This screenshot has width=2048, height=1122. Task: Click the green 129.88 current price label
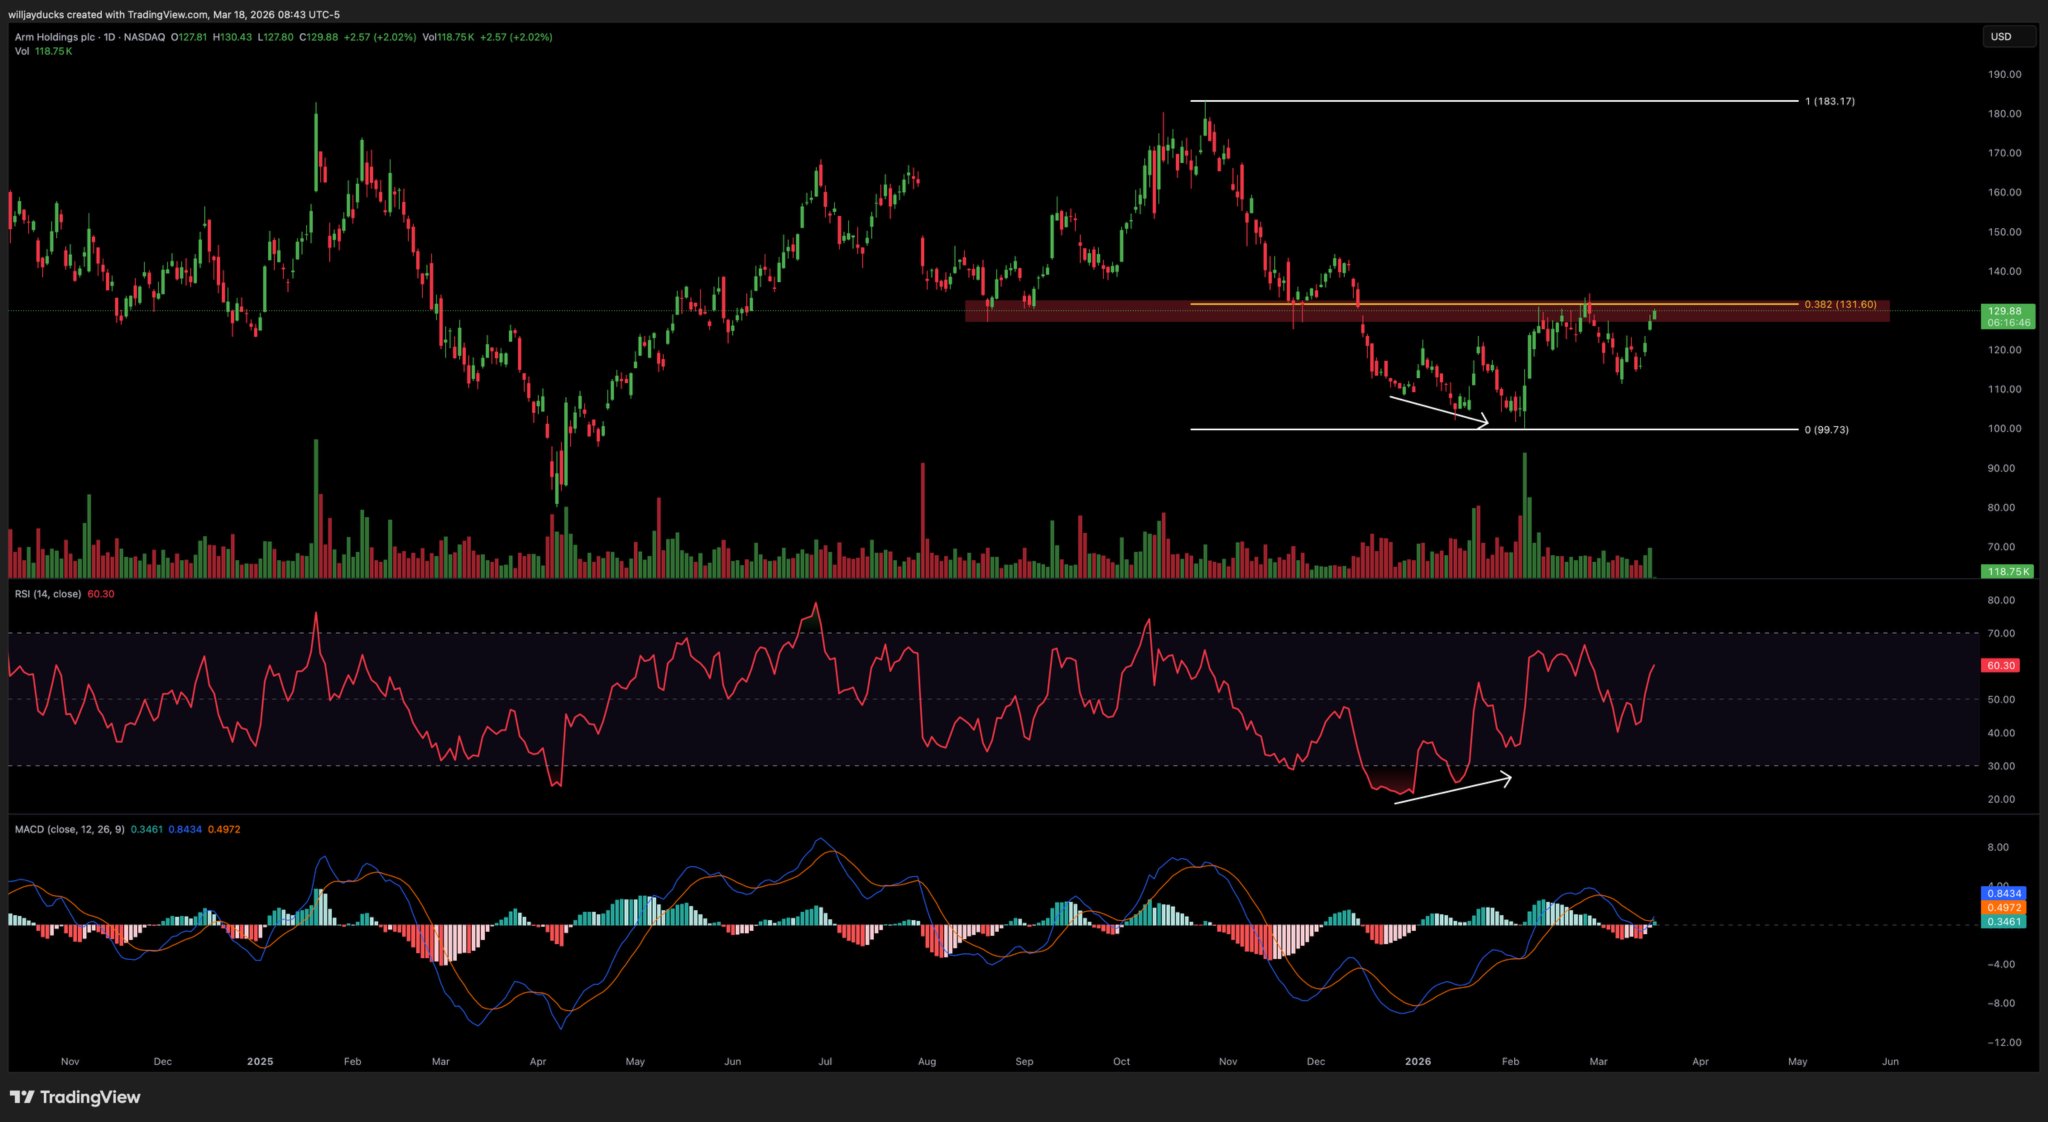click(x=2007, y=311)
